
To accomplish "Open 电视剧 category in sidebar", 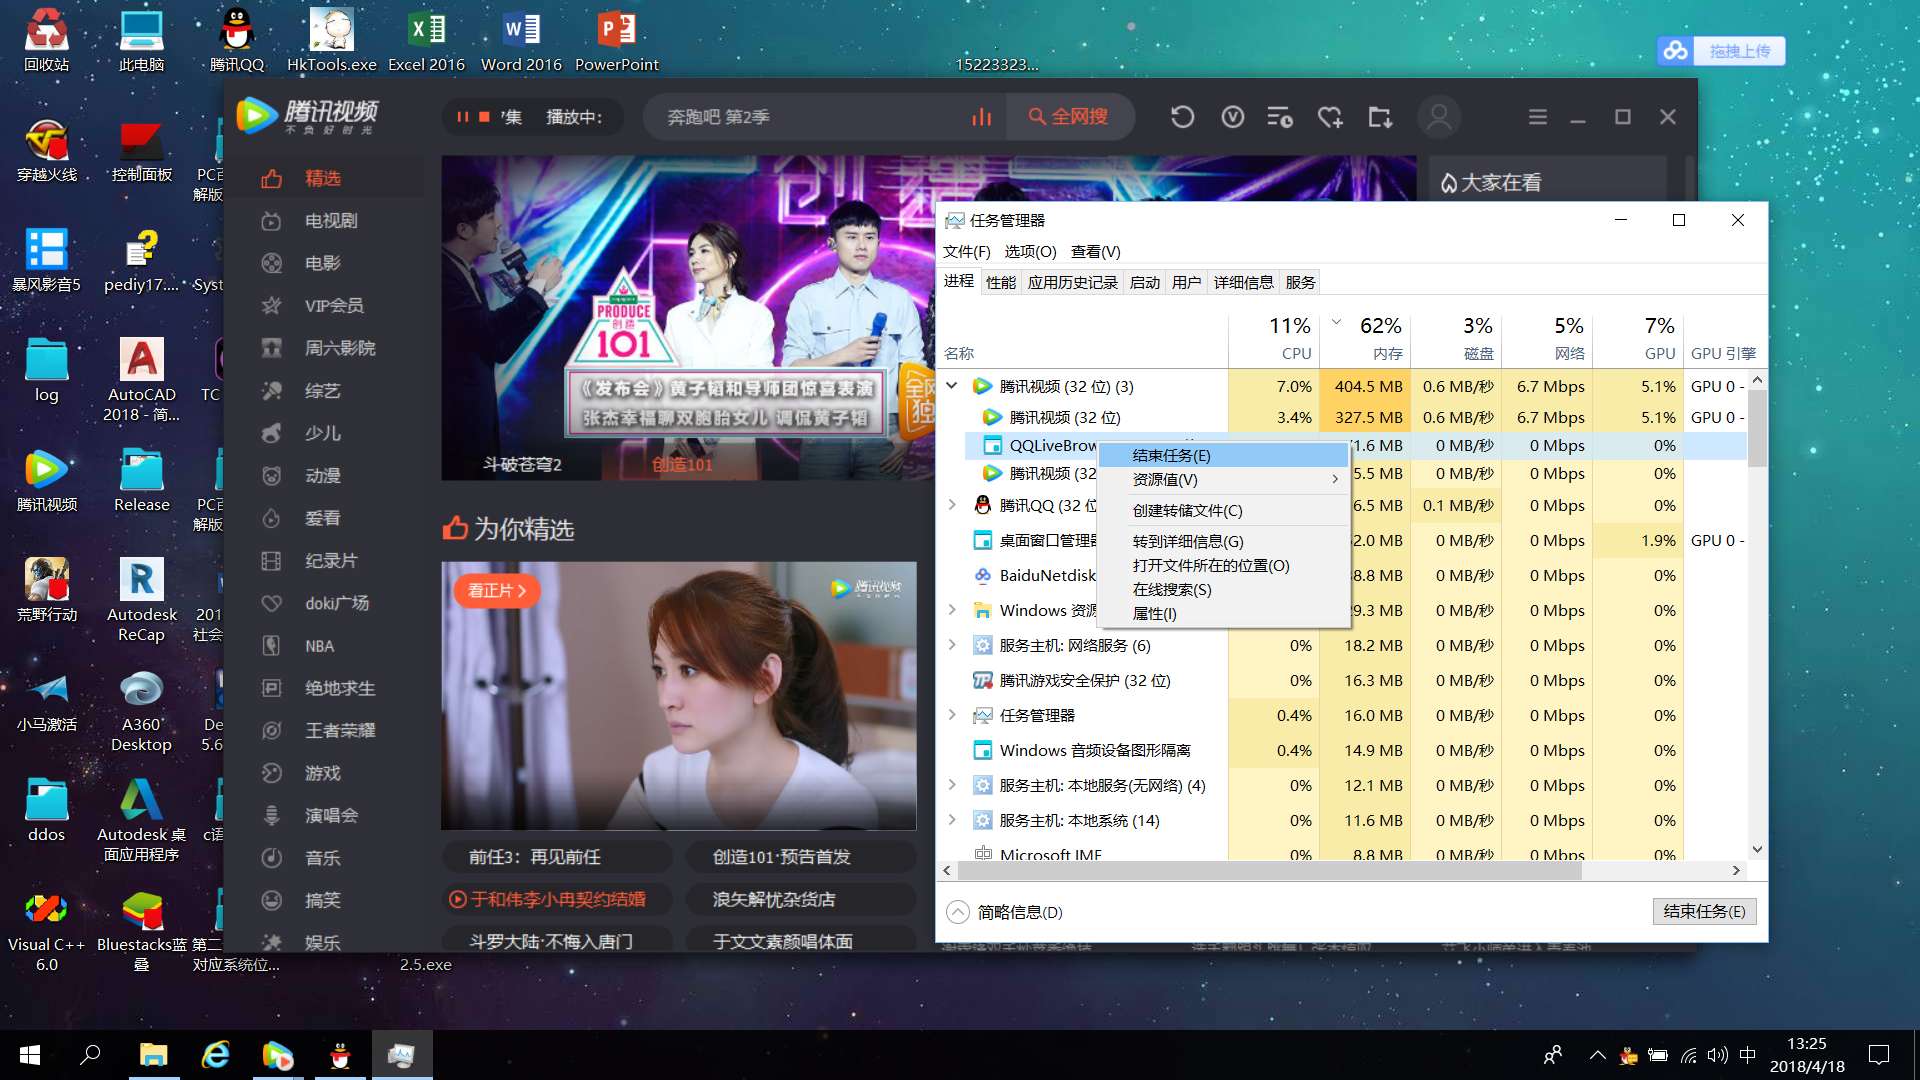I will click(331, 221).
